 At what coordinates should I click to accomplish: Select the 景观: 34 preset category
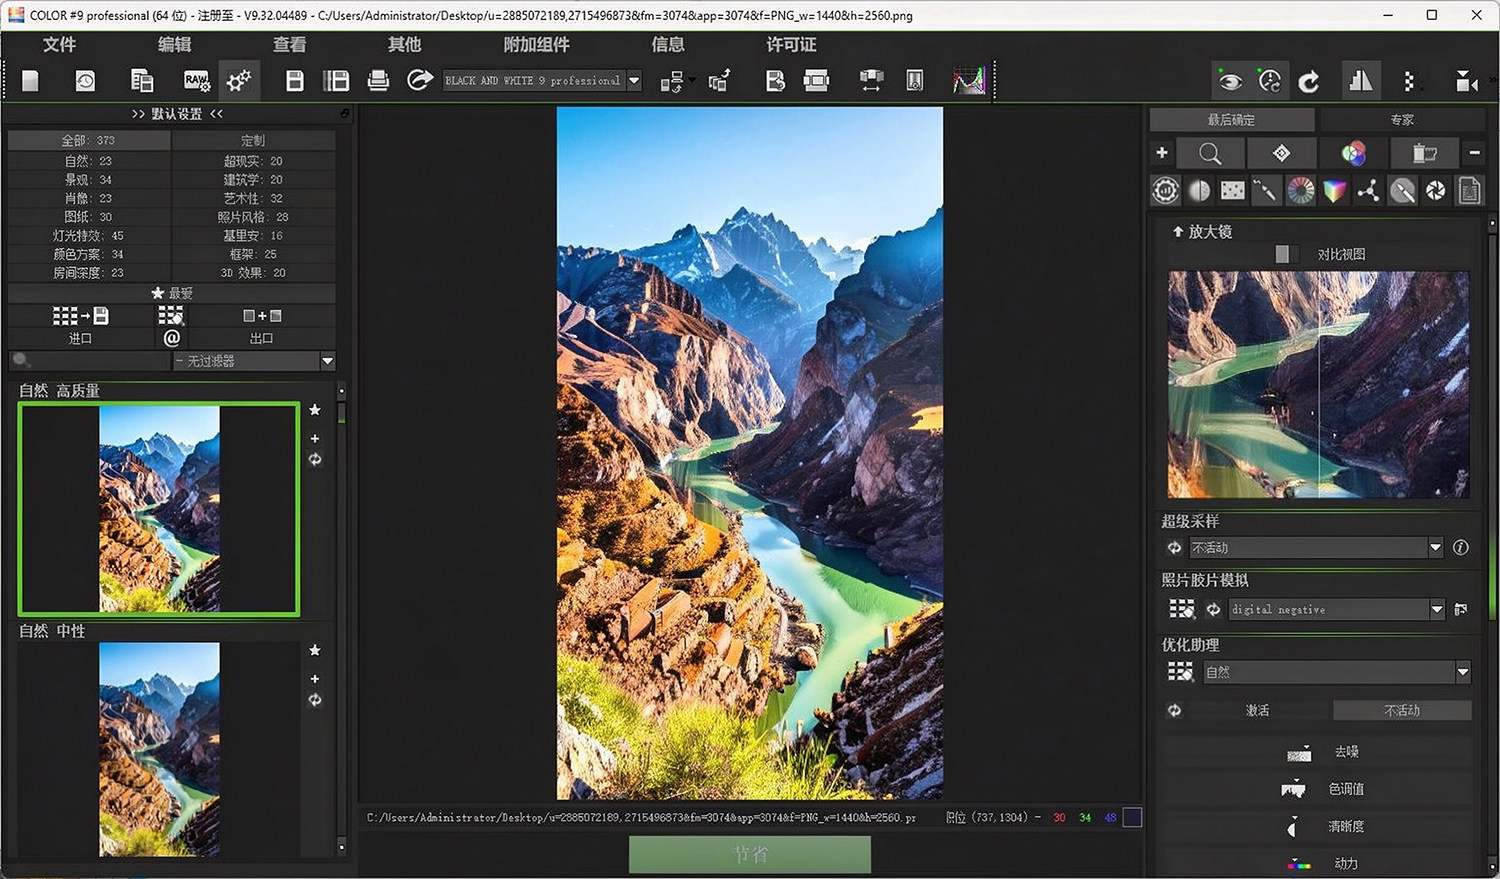click(88, 179)
